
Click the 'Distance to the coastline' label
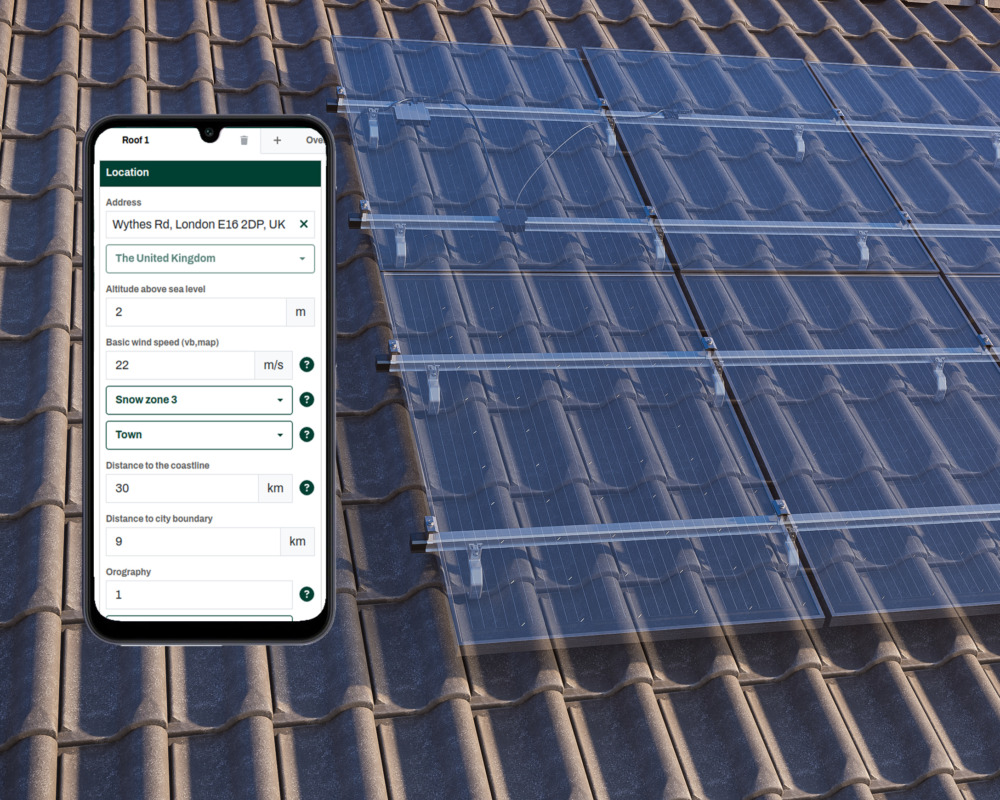[158, 466]
